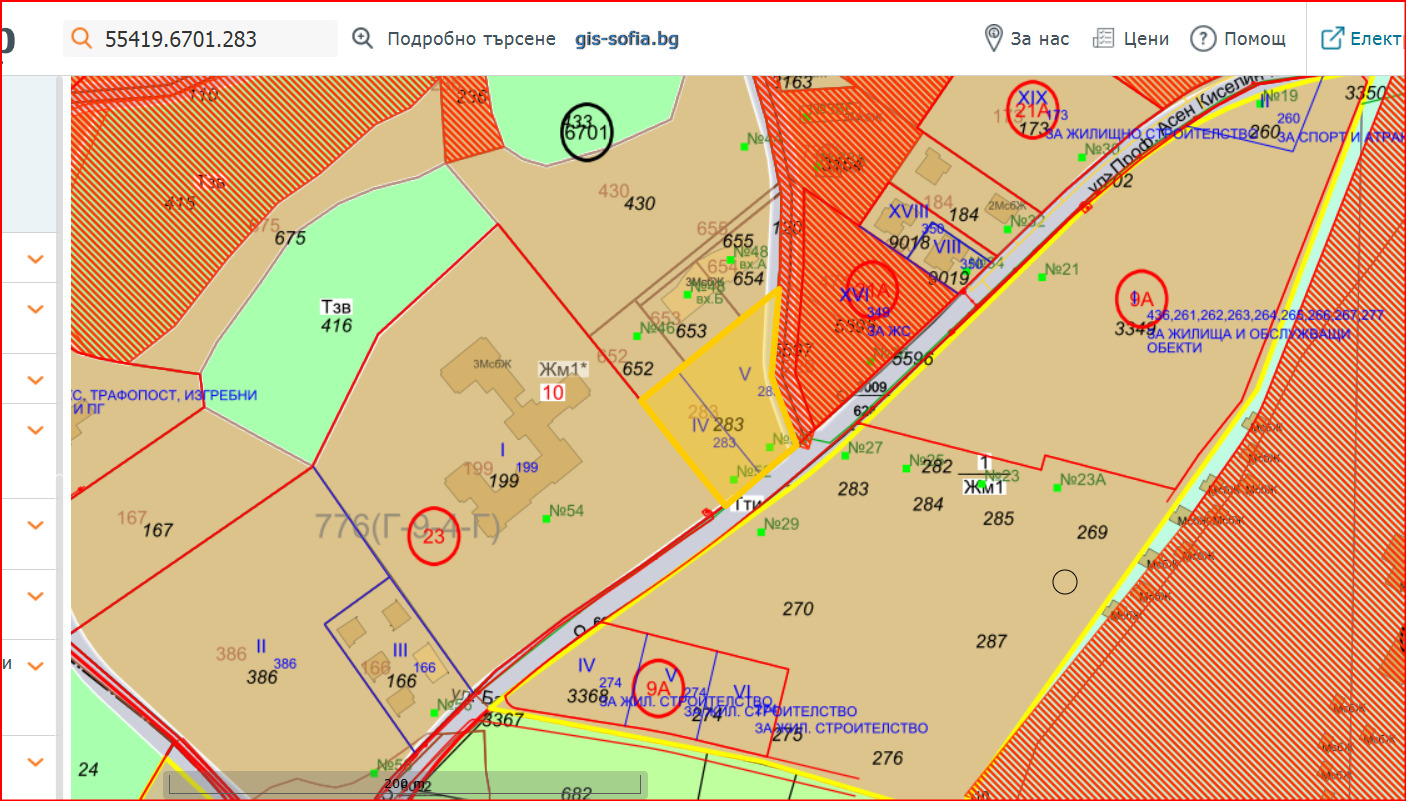Expand the topmost chevron in left sidebar

36,259
